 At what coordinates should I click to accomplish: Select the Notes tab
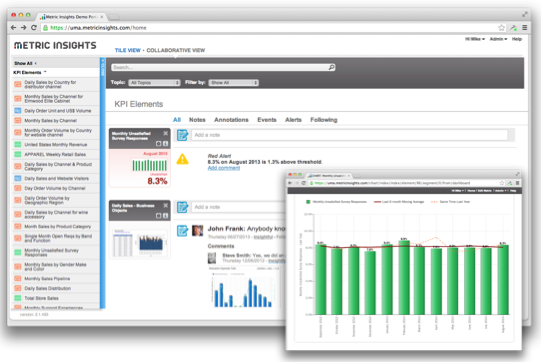(197, 120)
